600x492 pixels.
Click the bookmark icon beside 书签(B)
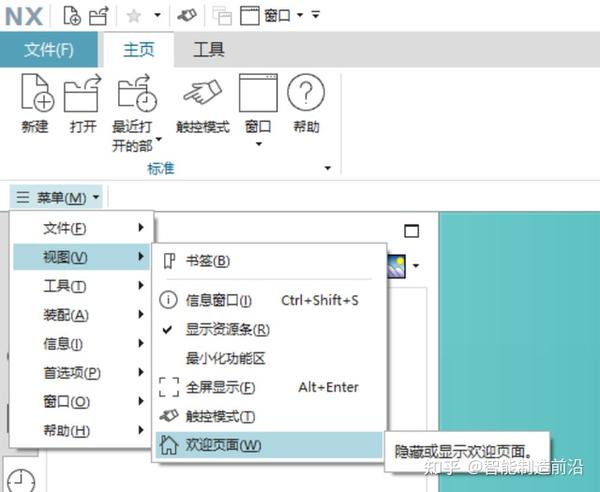pos(169,261)
